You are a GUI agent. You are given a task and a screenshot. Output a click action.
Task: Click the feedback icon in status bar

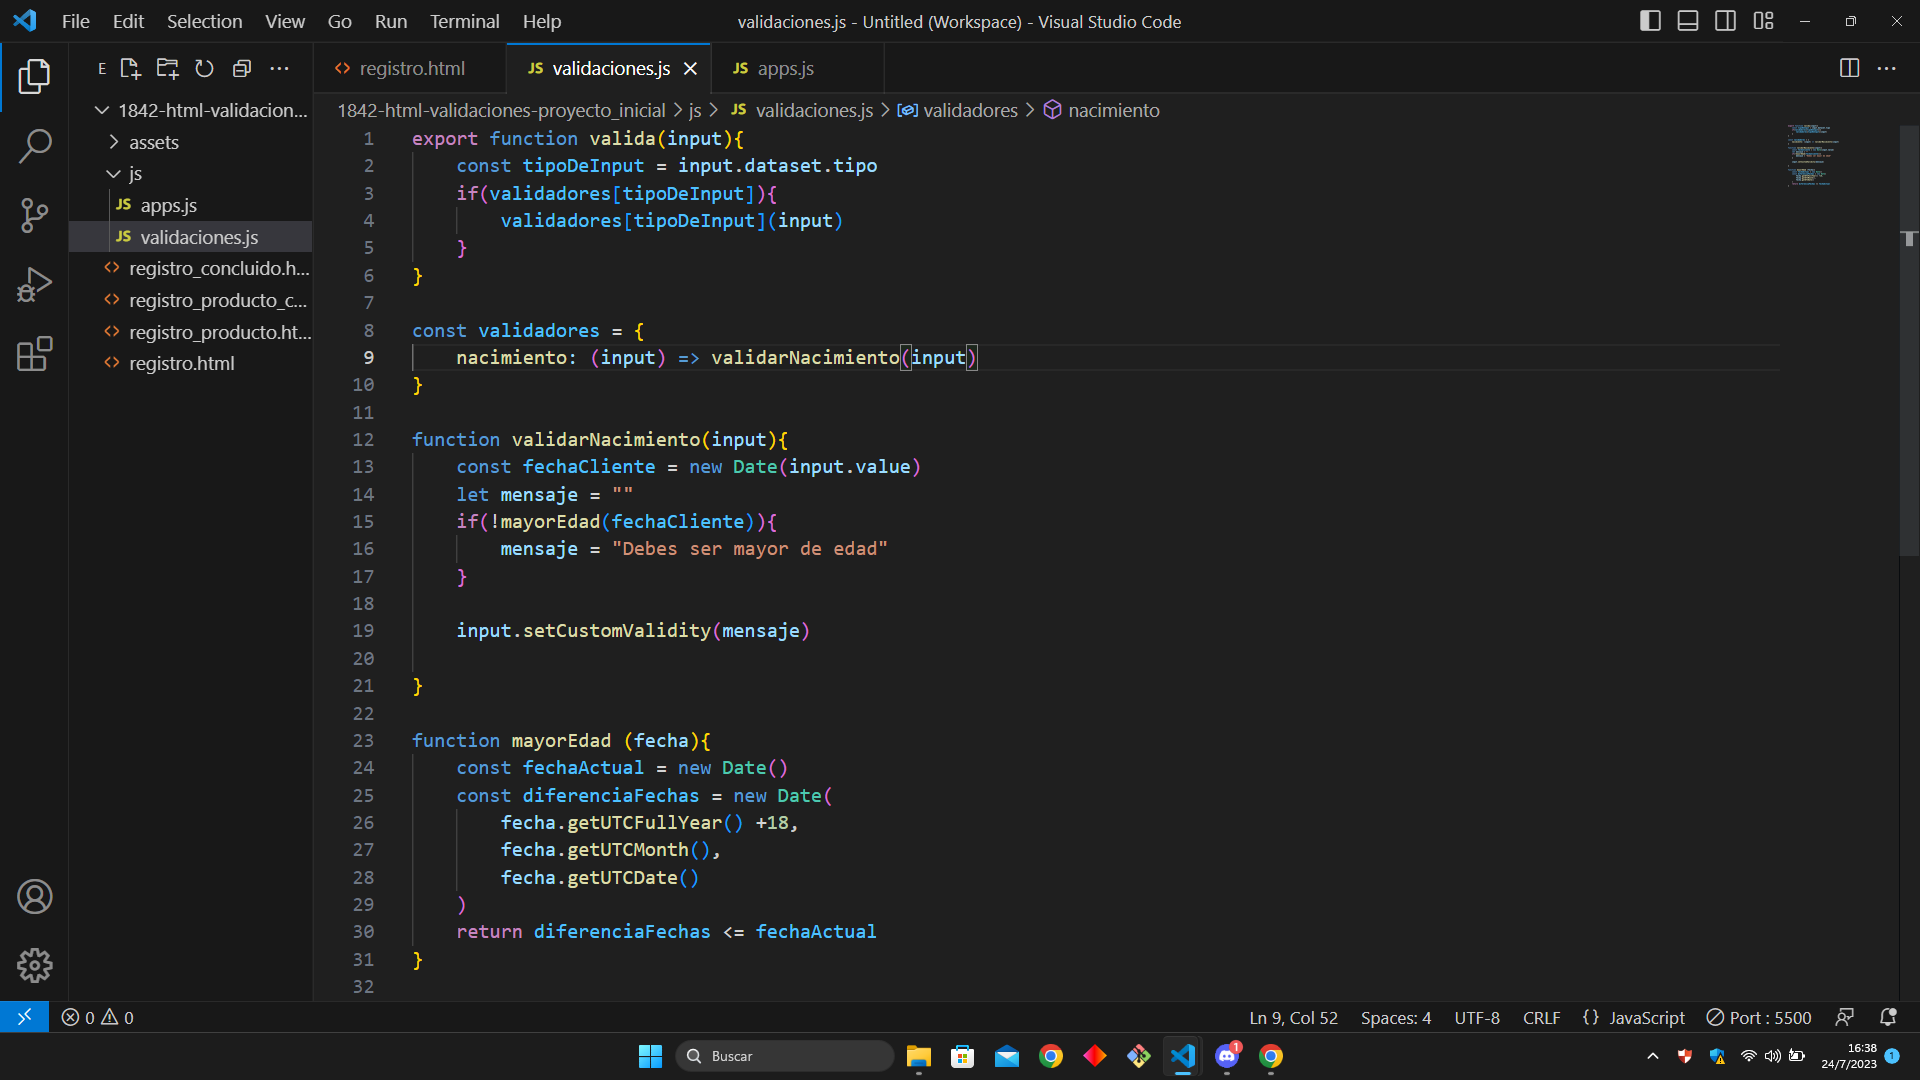tap(1845, 1017)
